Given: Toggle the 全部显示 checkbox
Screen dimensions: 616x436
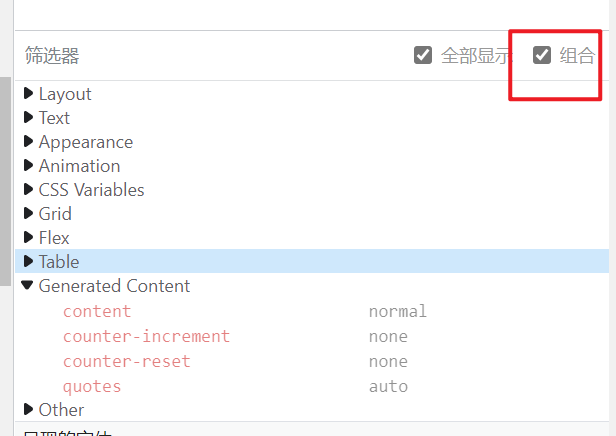Looking at the screenshot, I should [x=423, y=55].
